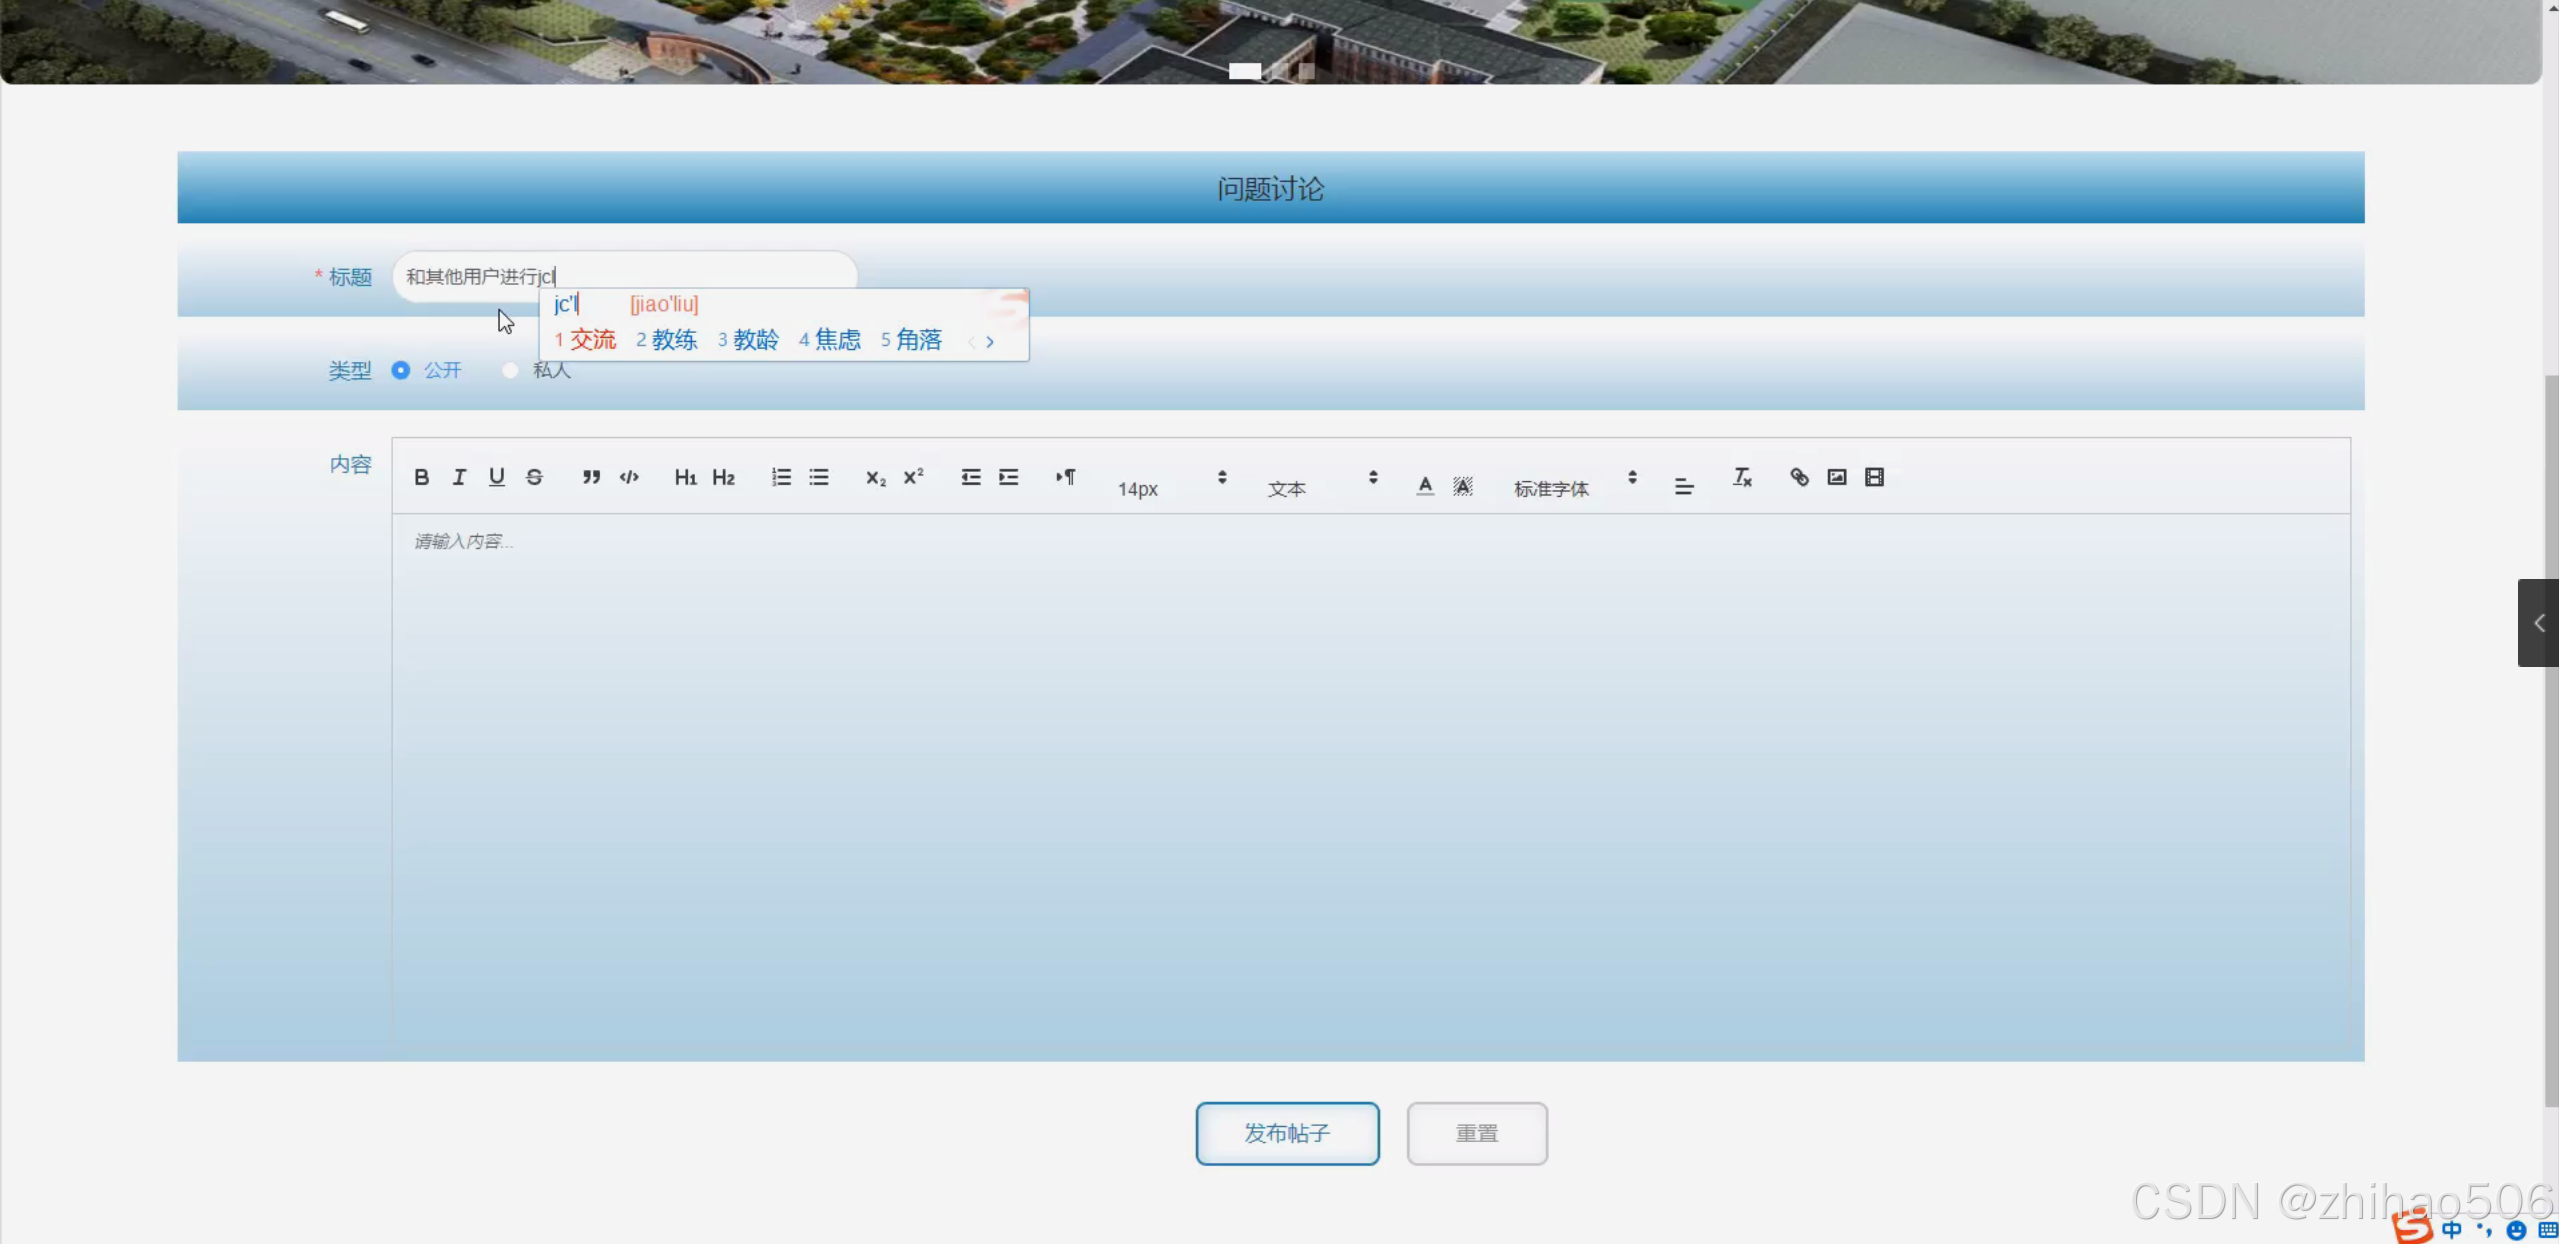Image resolution: width=2559 pixels, height=1244 pixels.
Task: Insert a video into content
Action: tap(1874, 477)
